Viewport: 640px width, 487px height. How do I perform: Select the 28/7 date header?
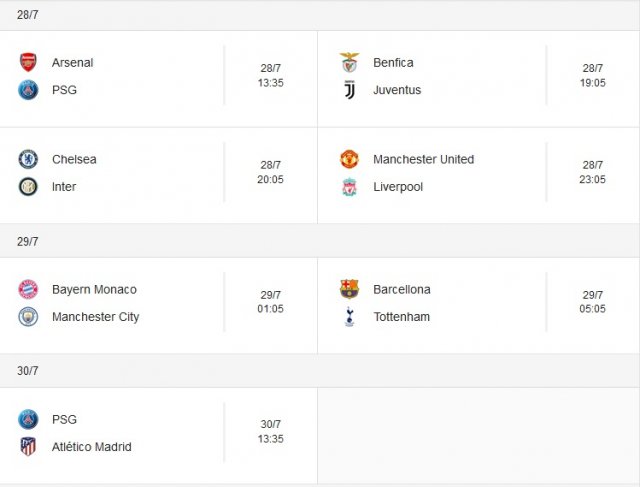coord(28,15)
